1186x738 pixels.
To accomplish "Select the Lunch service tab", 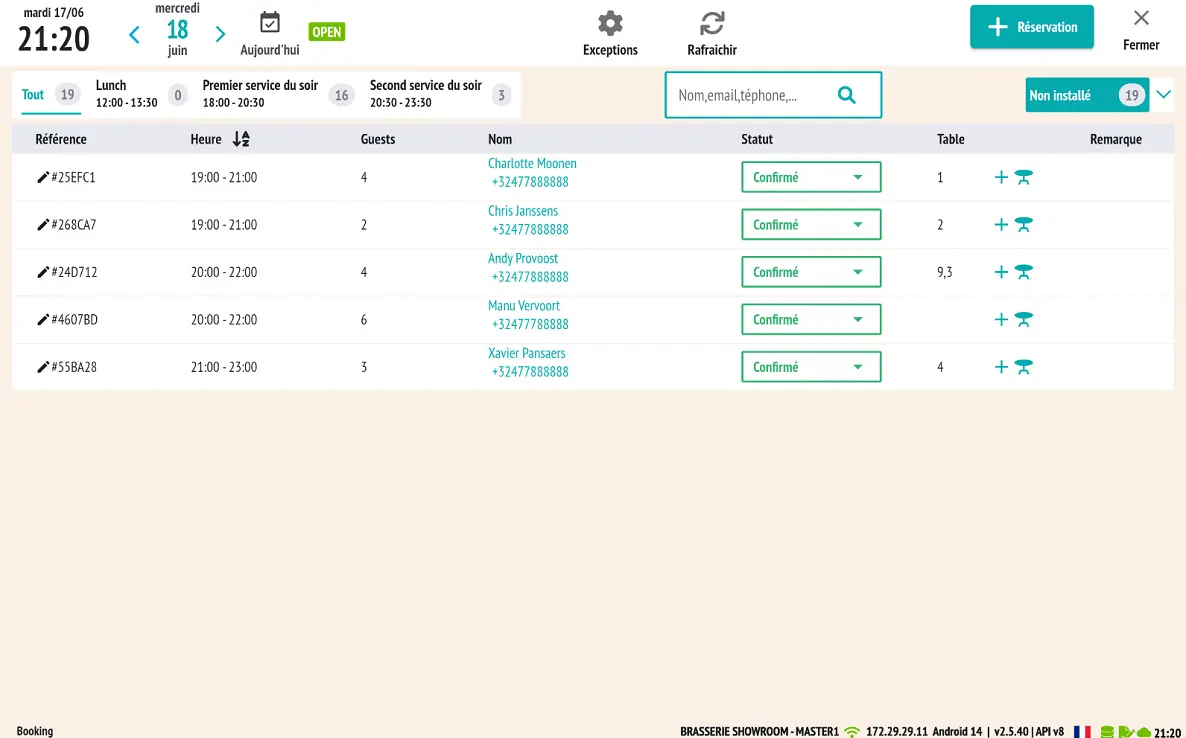I will 126,94.
